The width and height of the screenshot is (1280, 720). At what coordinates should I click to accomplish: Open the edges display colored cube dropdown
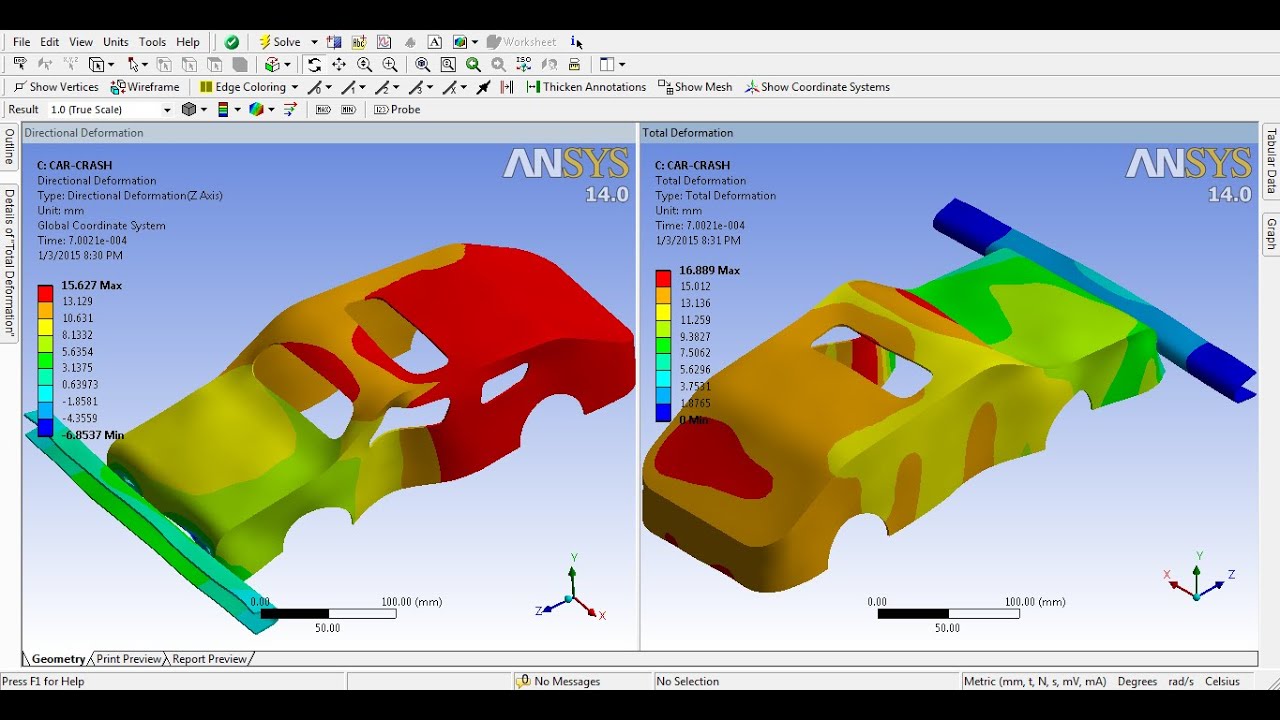coord(271,109)
